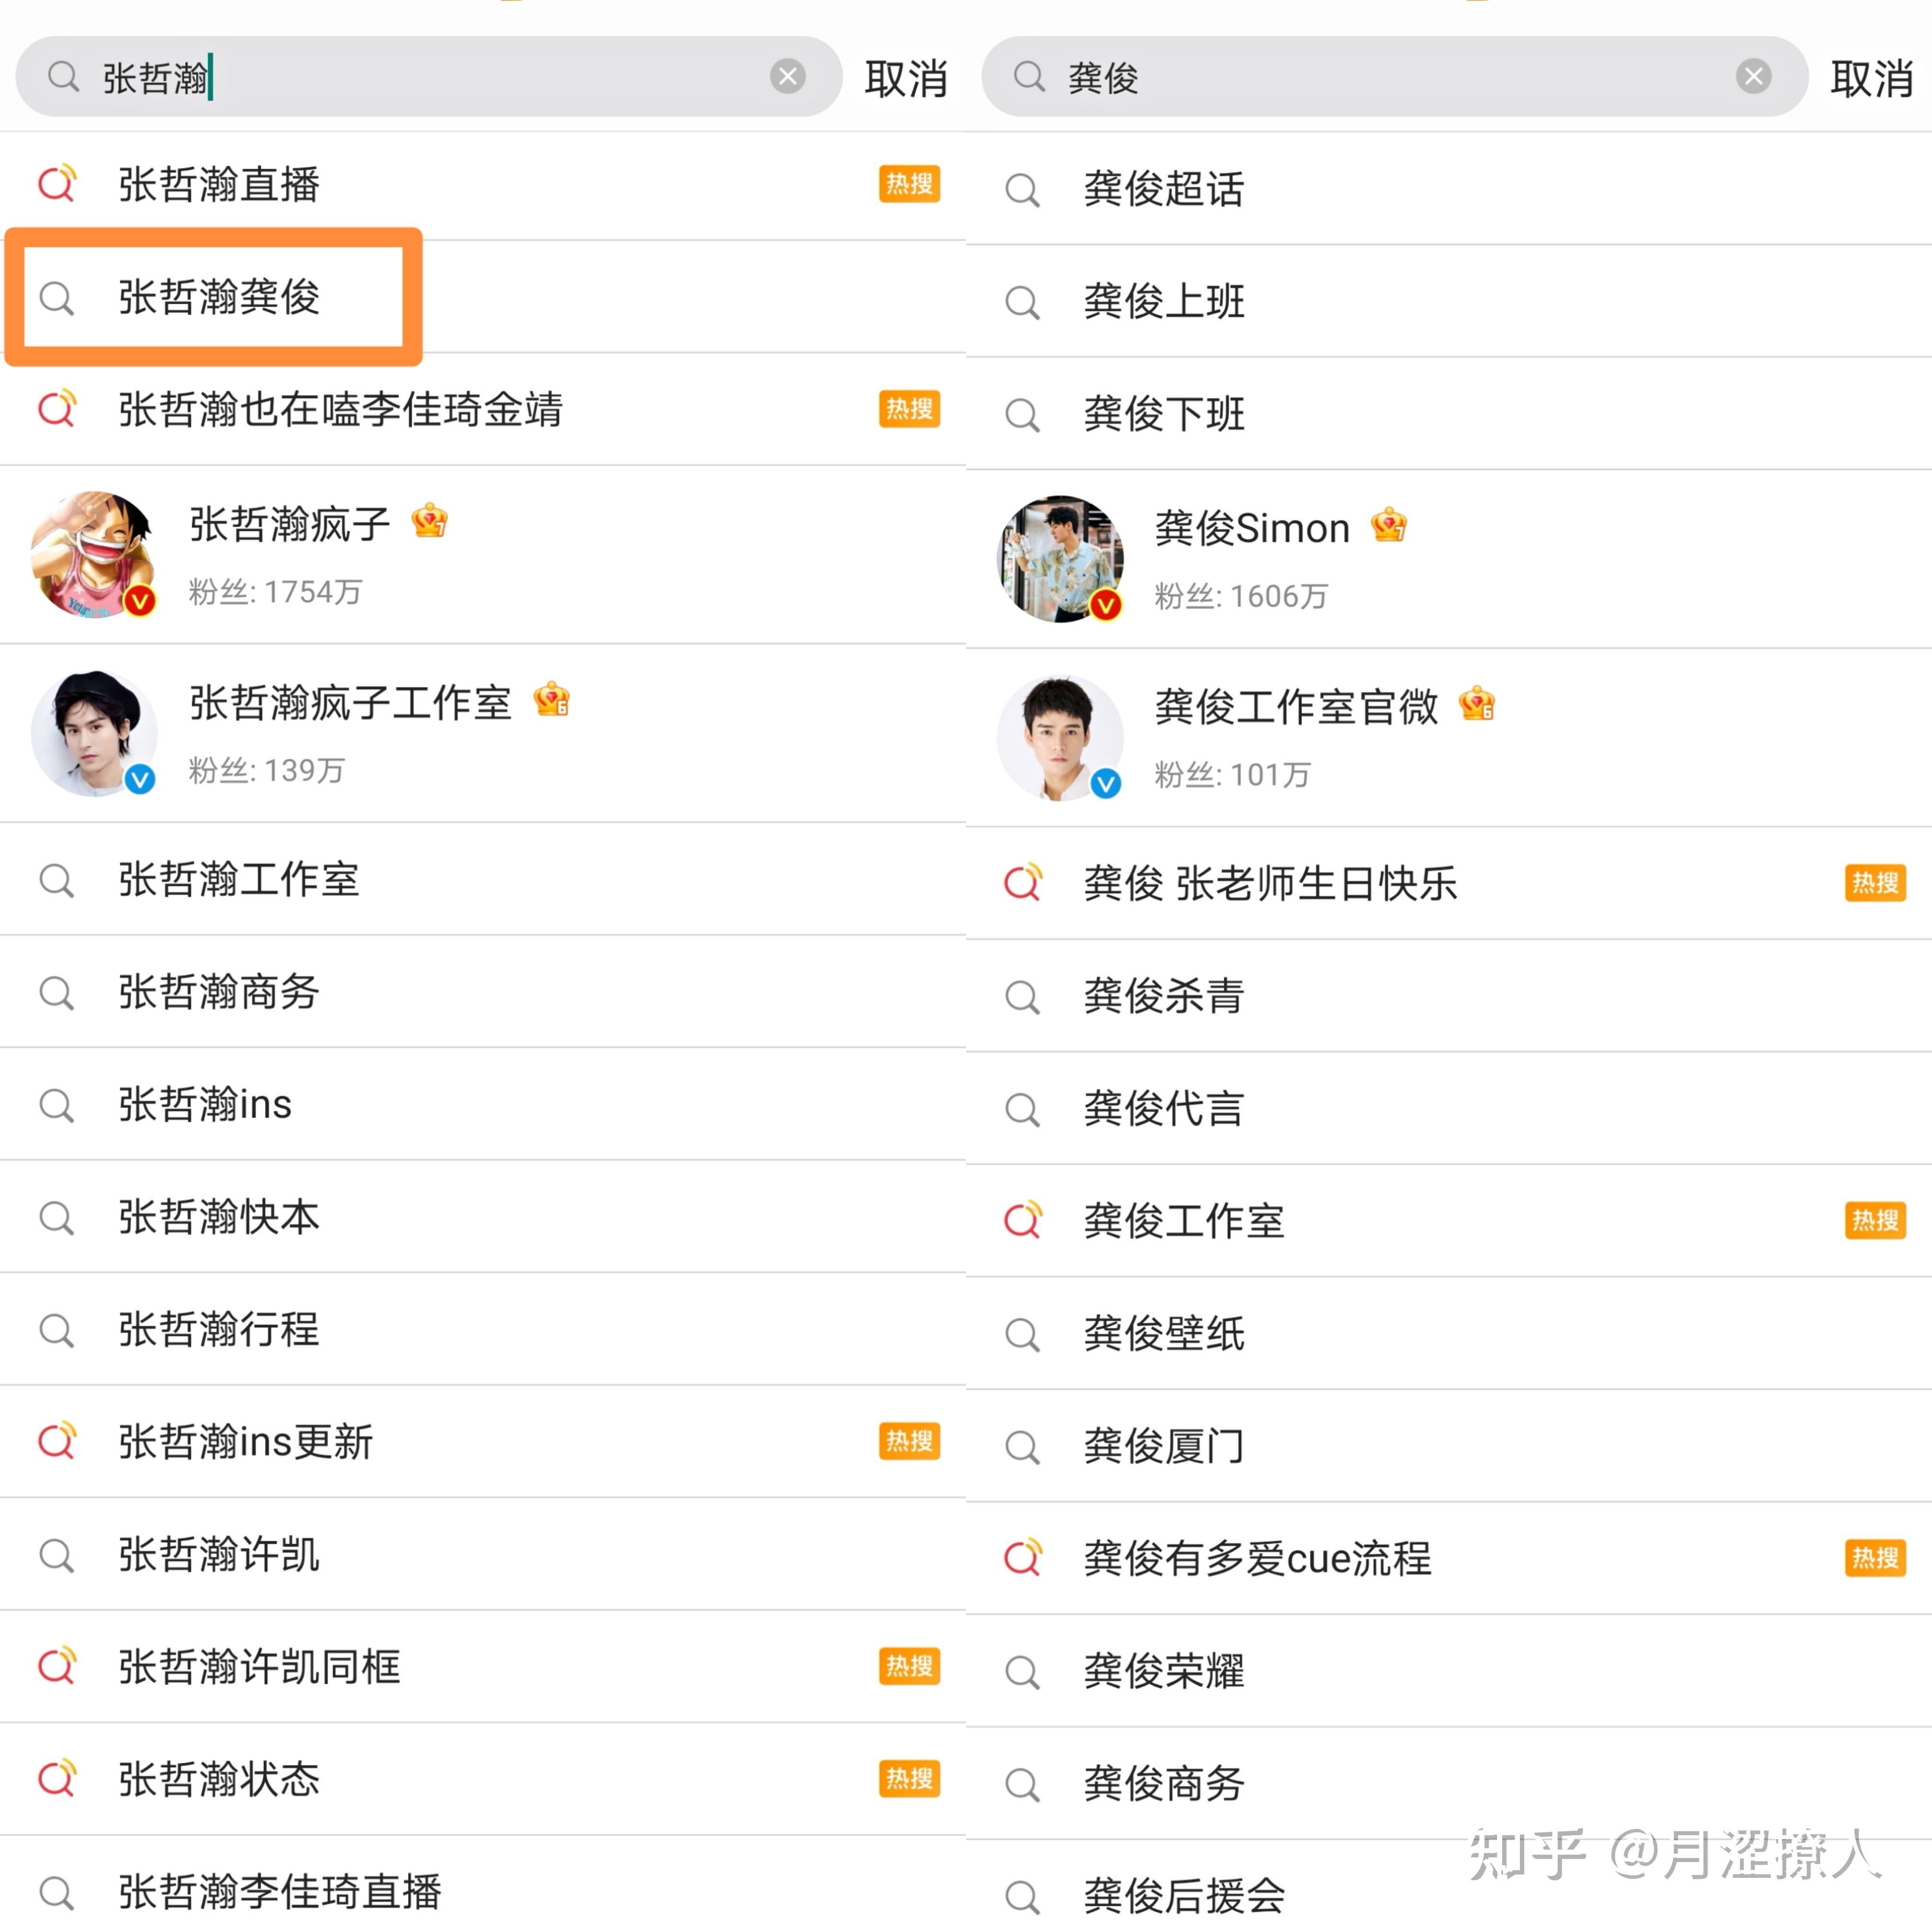The width and height of the screenshot is (1932, 1932).
Task: Open 张哲瀚疯子 profile avatar
Action: tap(94, 554)
